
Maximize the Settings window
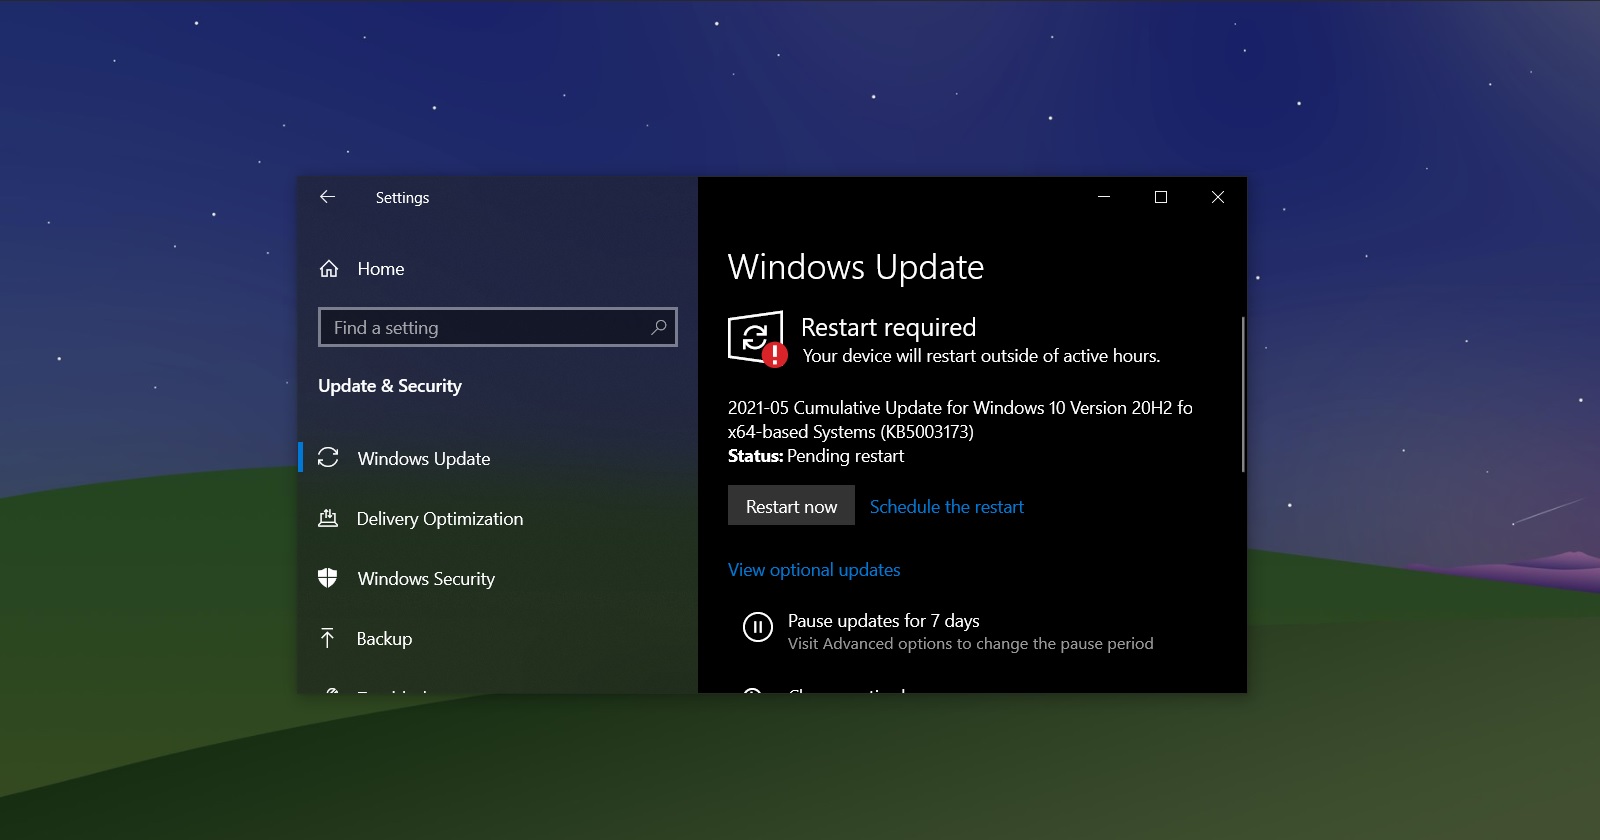[x=1161, y=197]
